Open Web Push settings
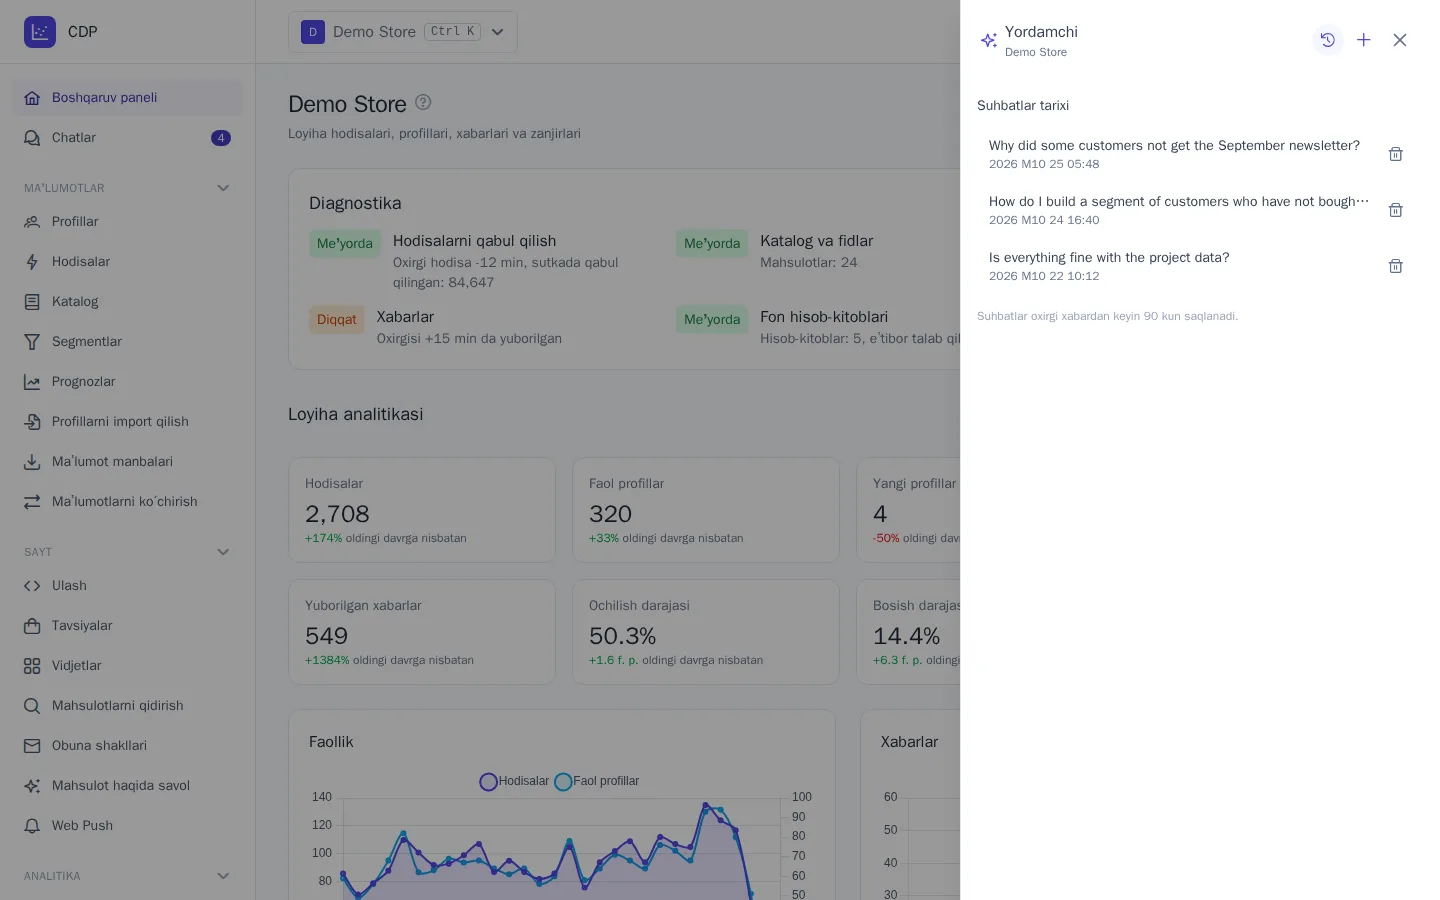 tap(127, 826)
